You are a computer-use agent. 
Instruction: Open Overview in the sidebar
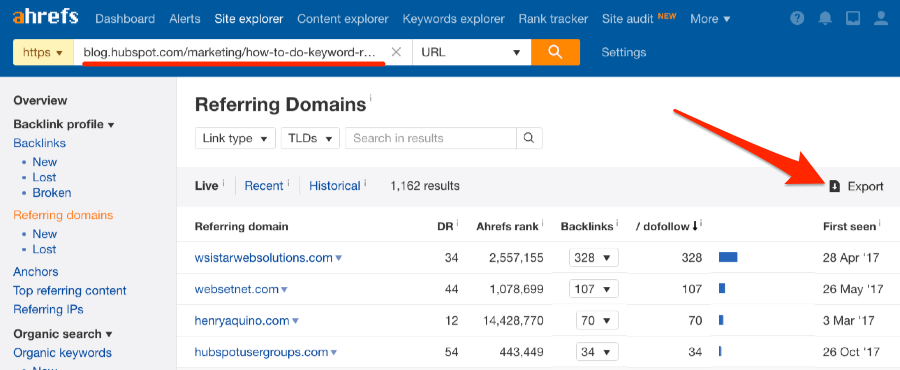(40, 100)
